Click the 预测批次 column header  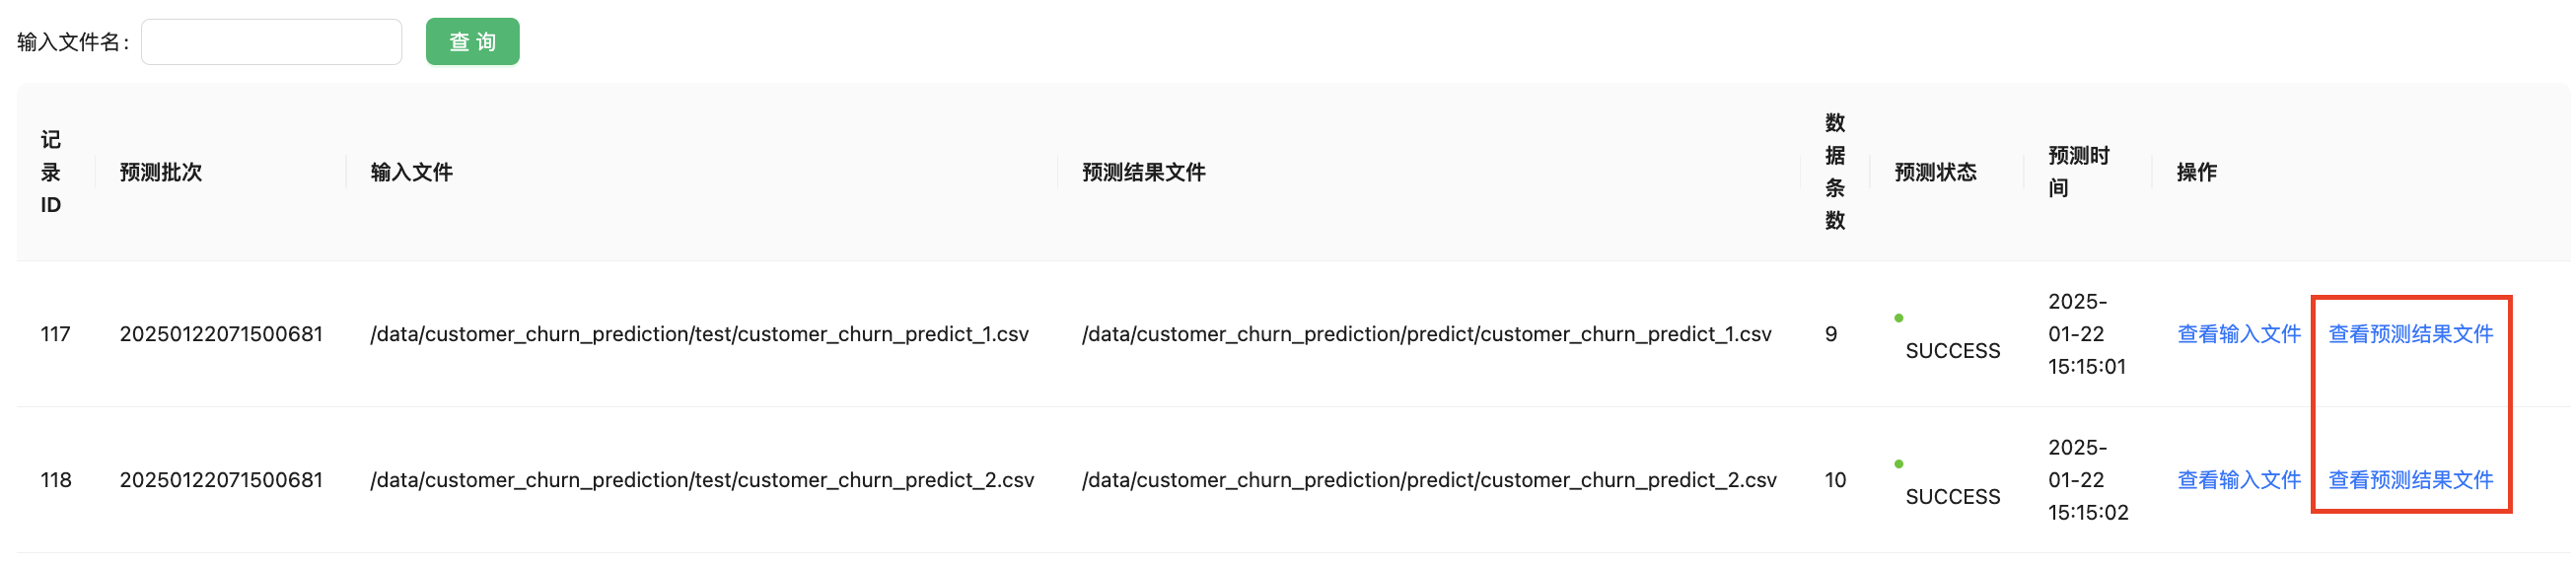161,172
